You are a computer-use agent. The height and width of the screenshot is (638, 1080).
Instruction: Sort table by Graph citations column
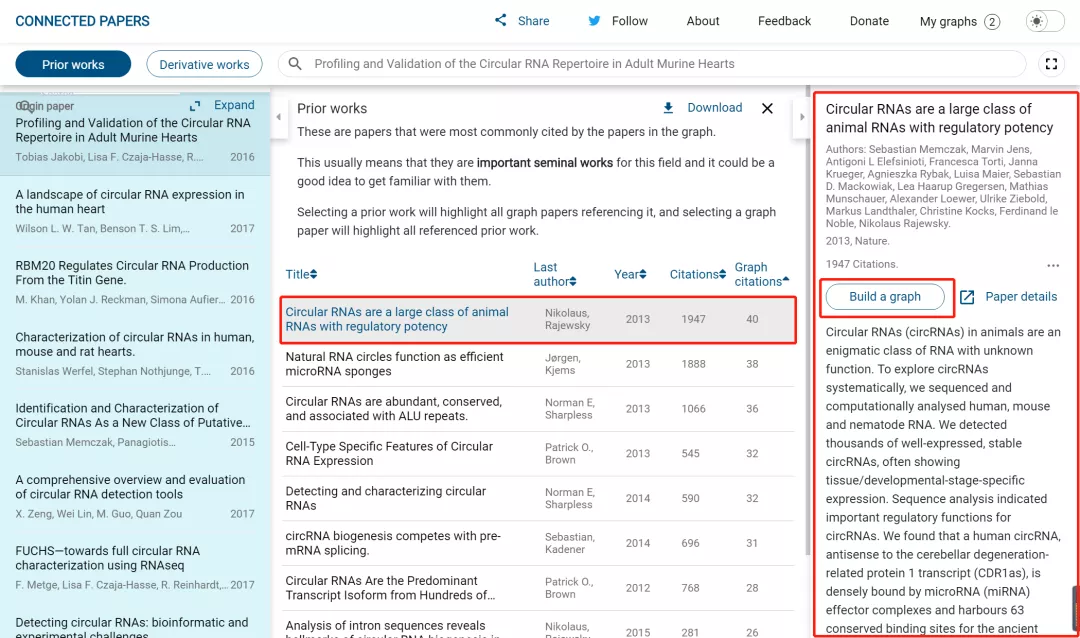coord(761,274)
